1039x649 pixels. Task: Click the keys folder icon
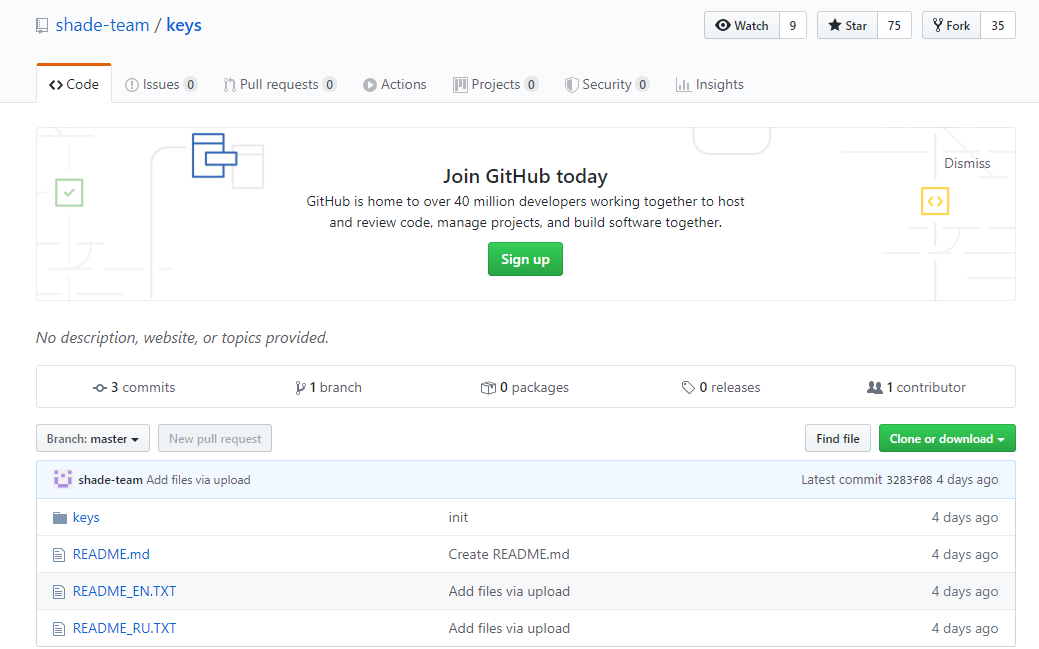58,518
